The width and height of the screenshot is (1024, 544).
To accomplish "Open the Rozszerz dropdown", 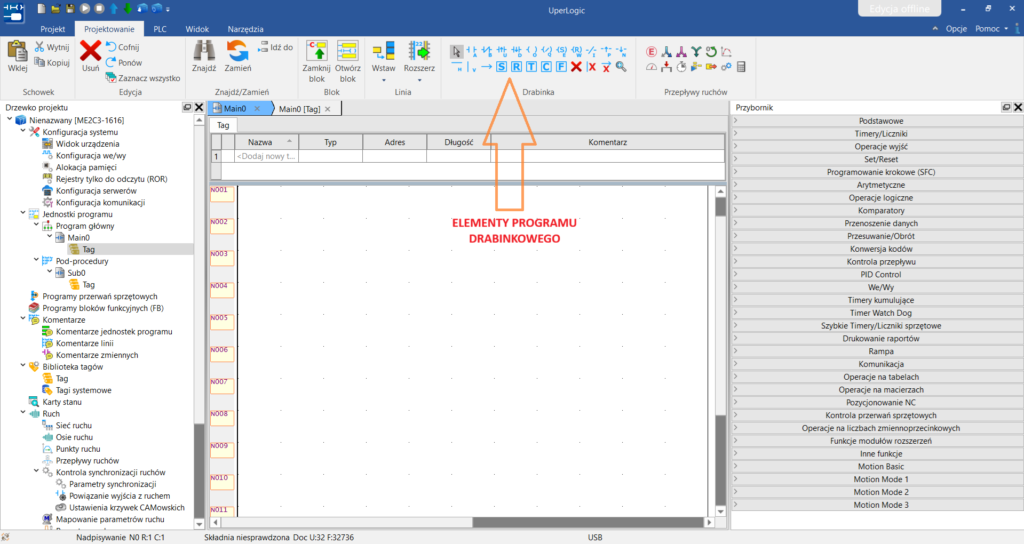I will (419, 80).
